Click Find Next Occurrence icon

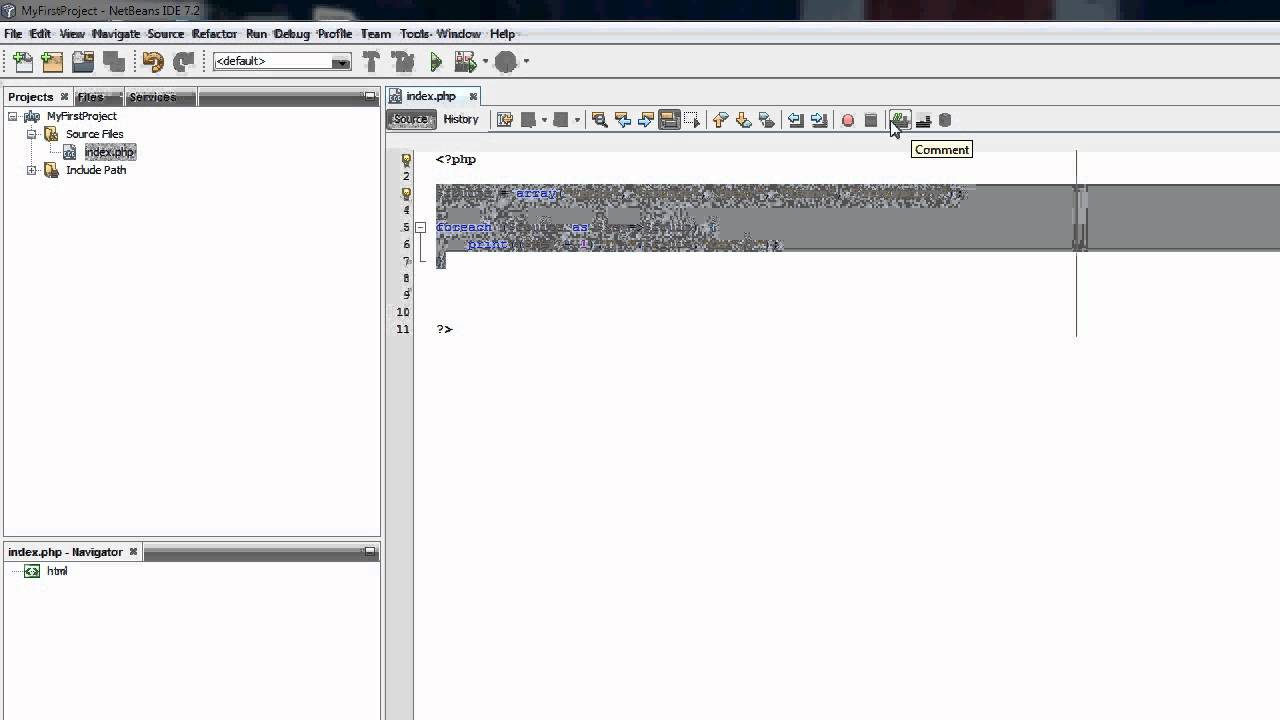pos(646,120)
